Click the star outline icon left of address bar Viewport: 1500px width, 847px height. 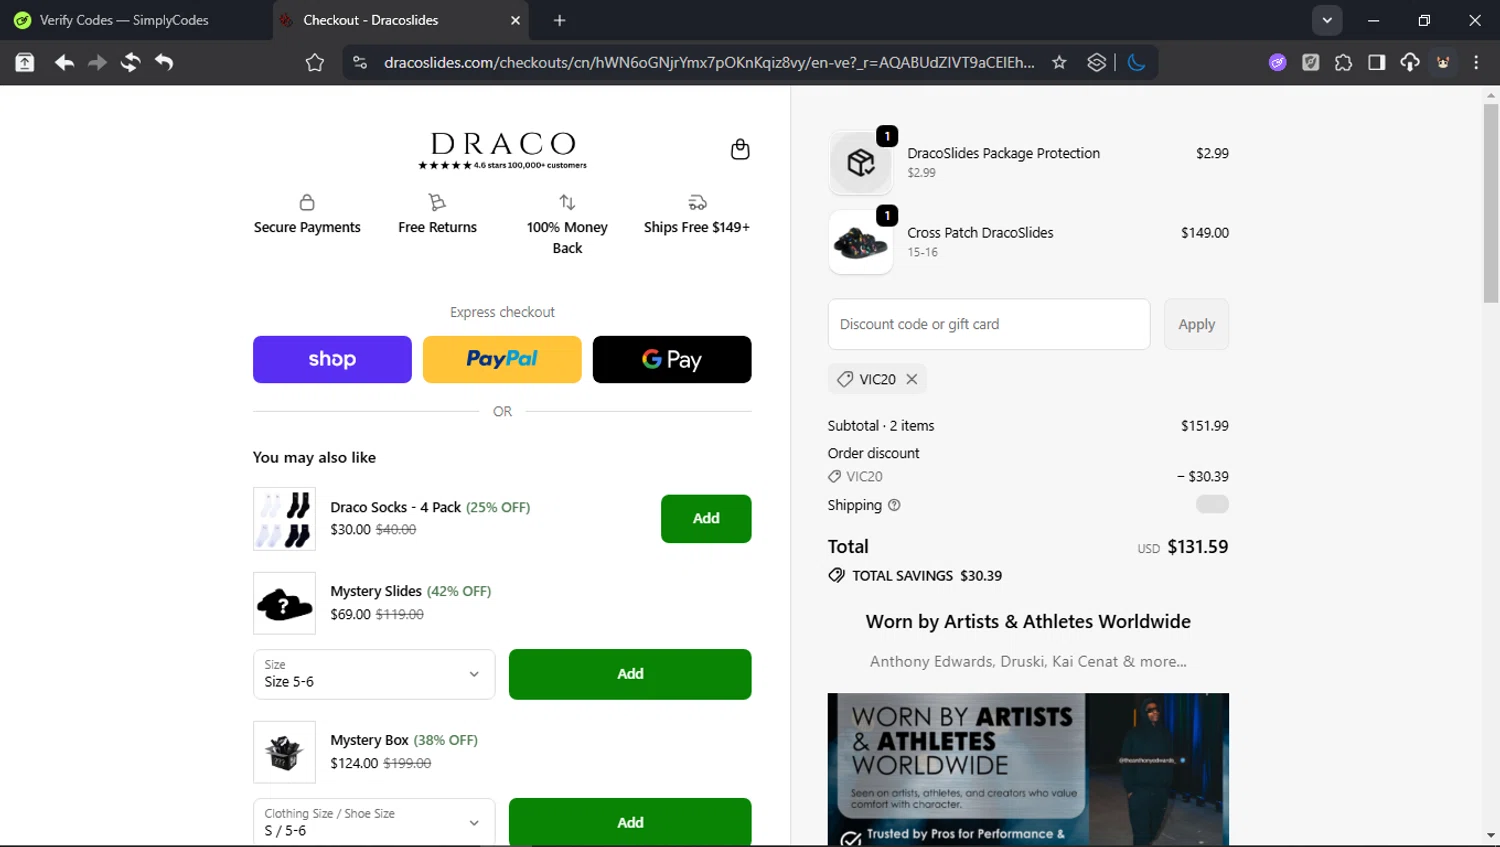315,63
